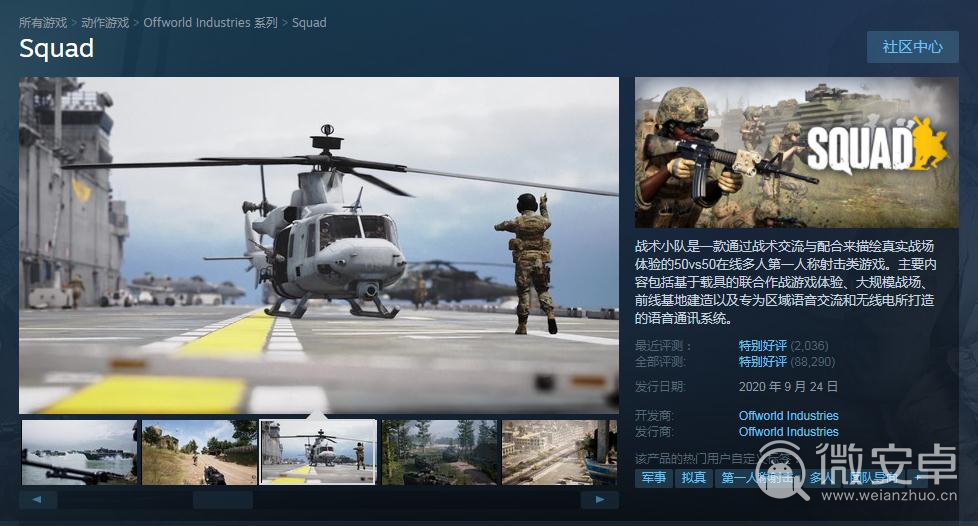The height and width of the screenshot is (526, 978).
Task: Click the 全部评测 label
Action: (660, 362)
